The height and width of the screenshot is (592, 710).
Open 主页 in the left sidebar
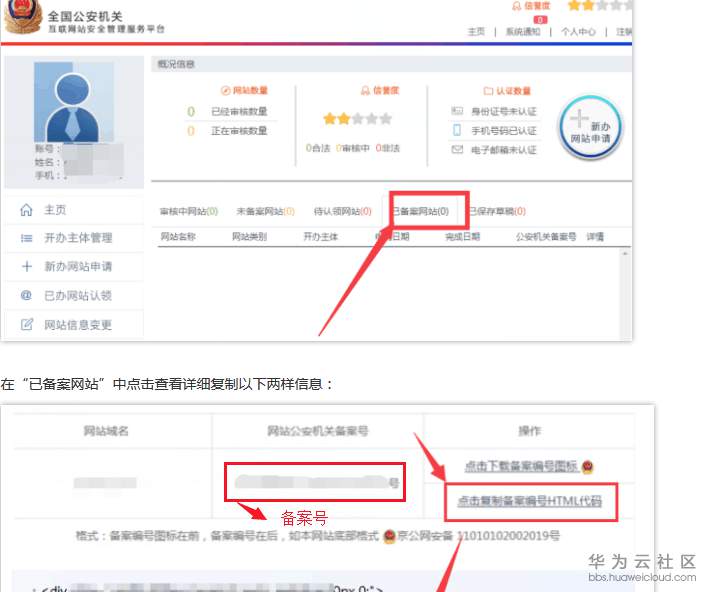[x=55, y=210]
